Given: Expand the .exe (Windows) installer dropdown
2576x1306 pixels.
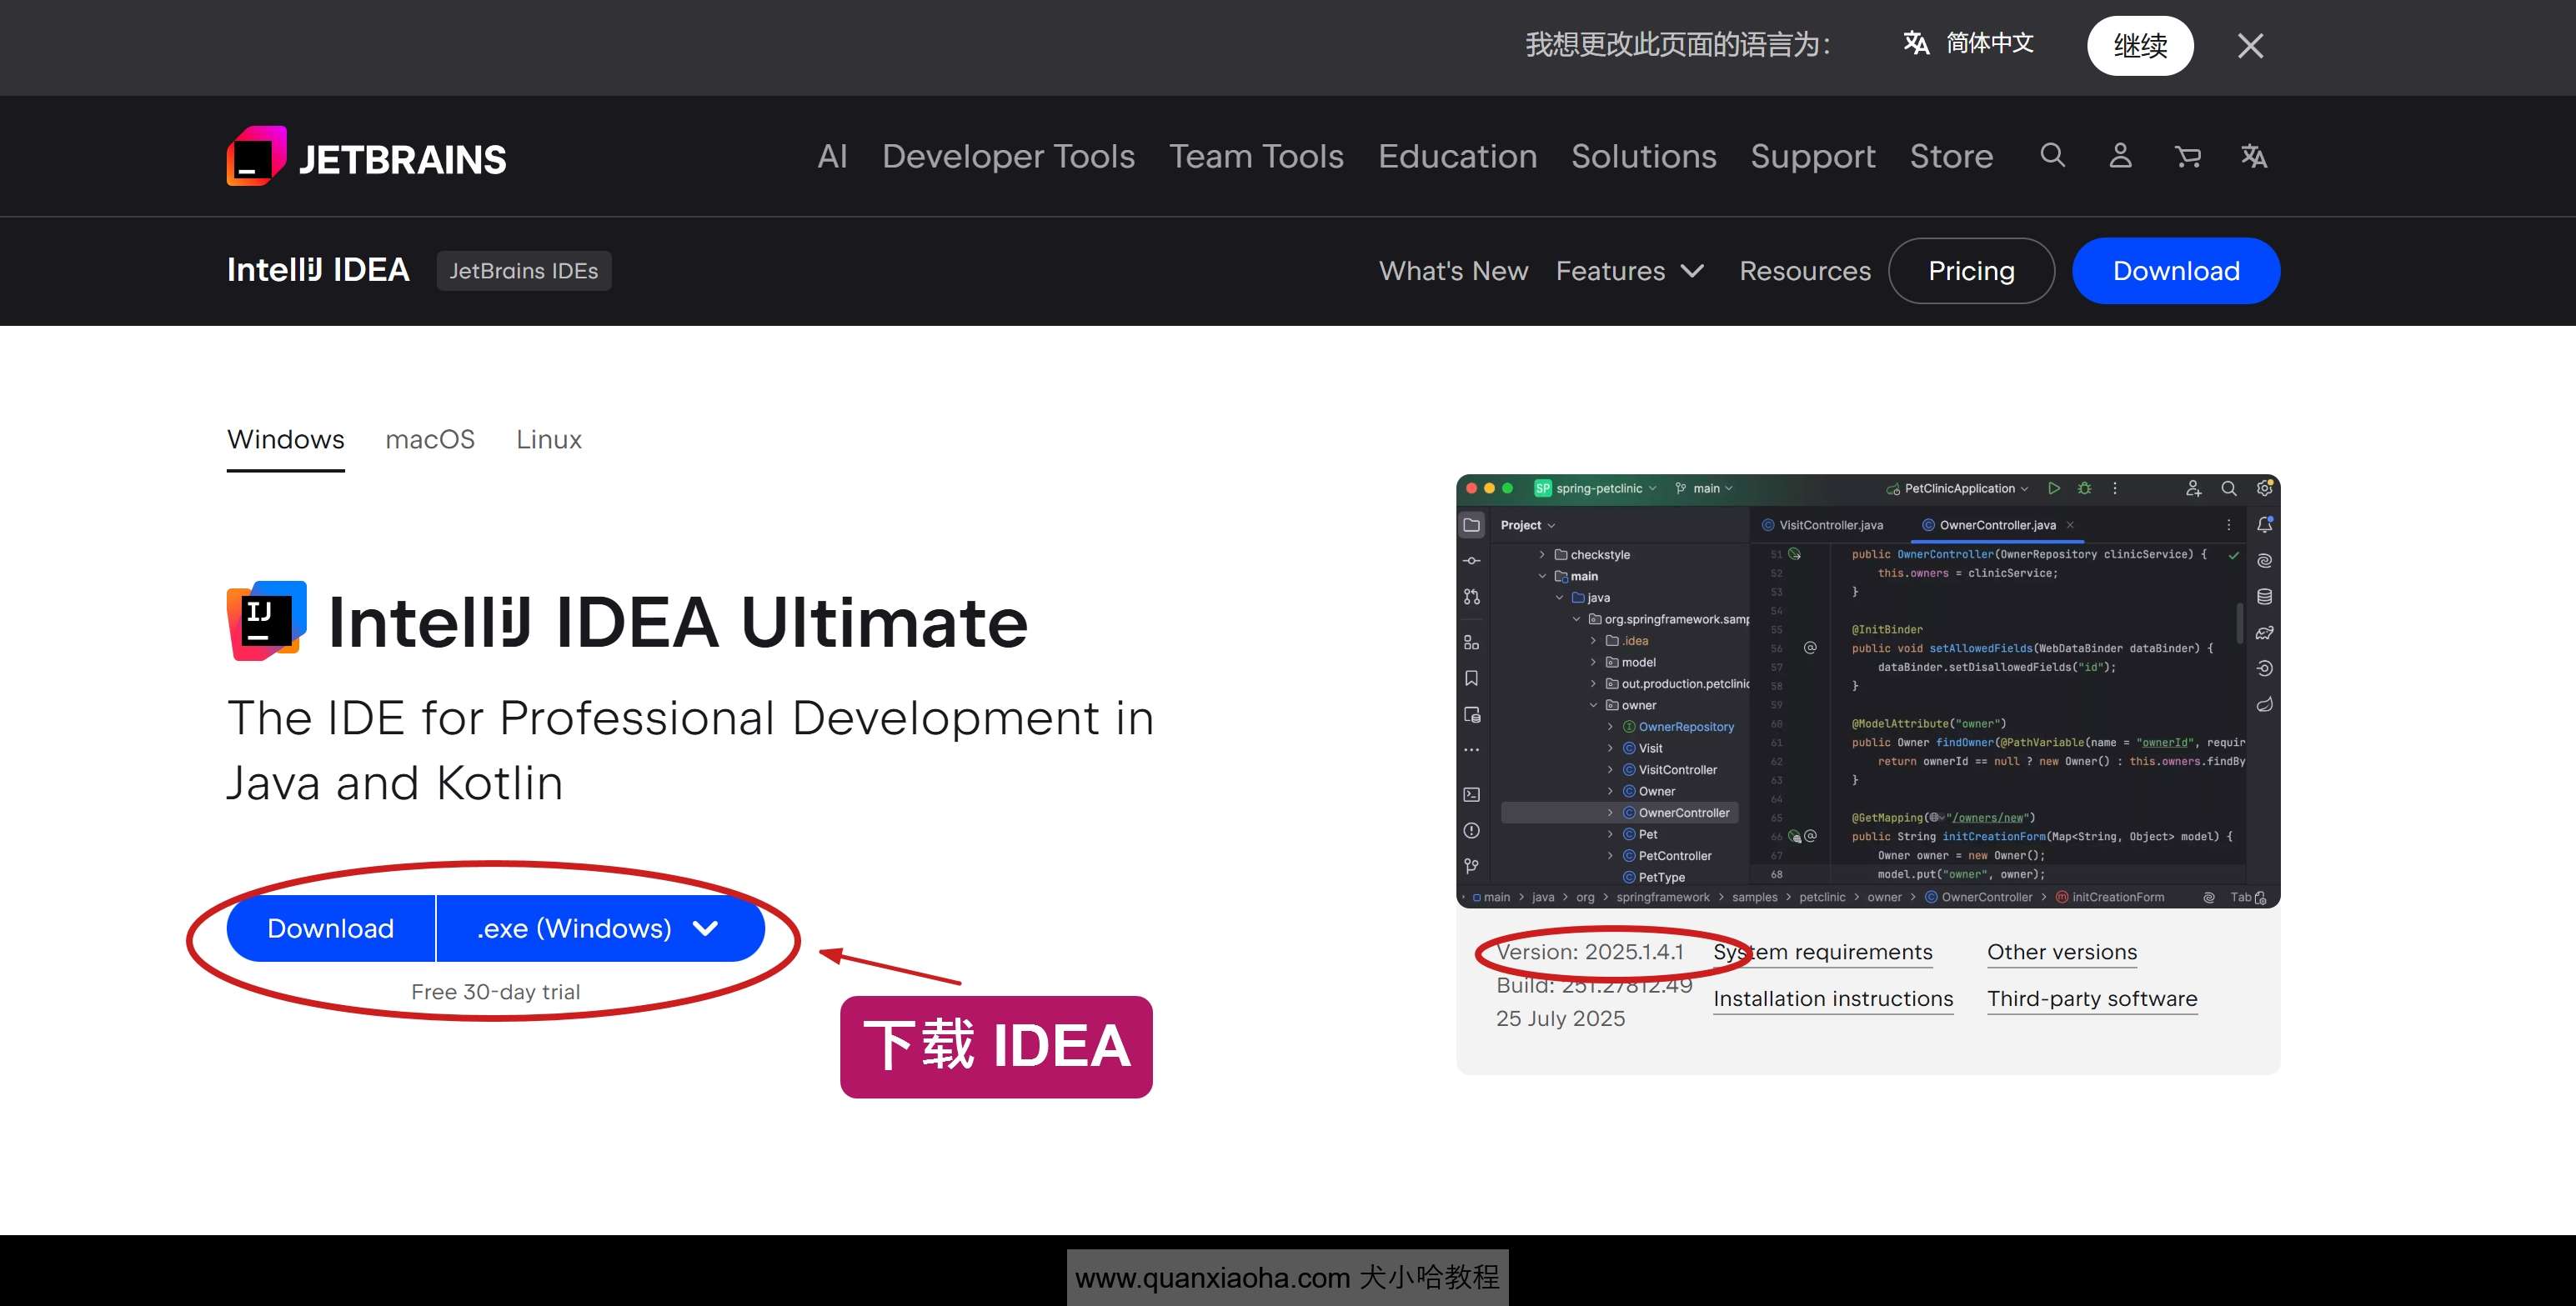Looking at the screenshot, I should click(x=600, y=928).
